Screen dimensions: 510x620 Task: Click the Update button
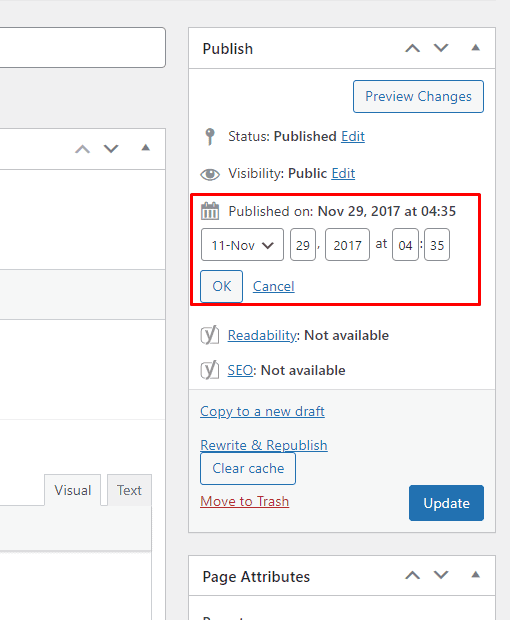pos(446,503)
